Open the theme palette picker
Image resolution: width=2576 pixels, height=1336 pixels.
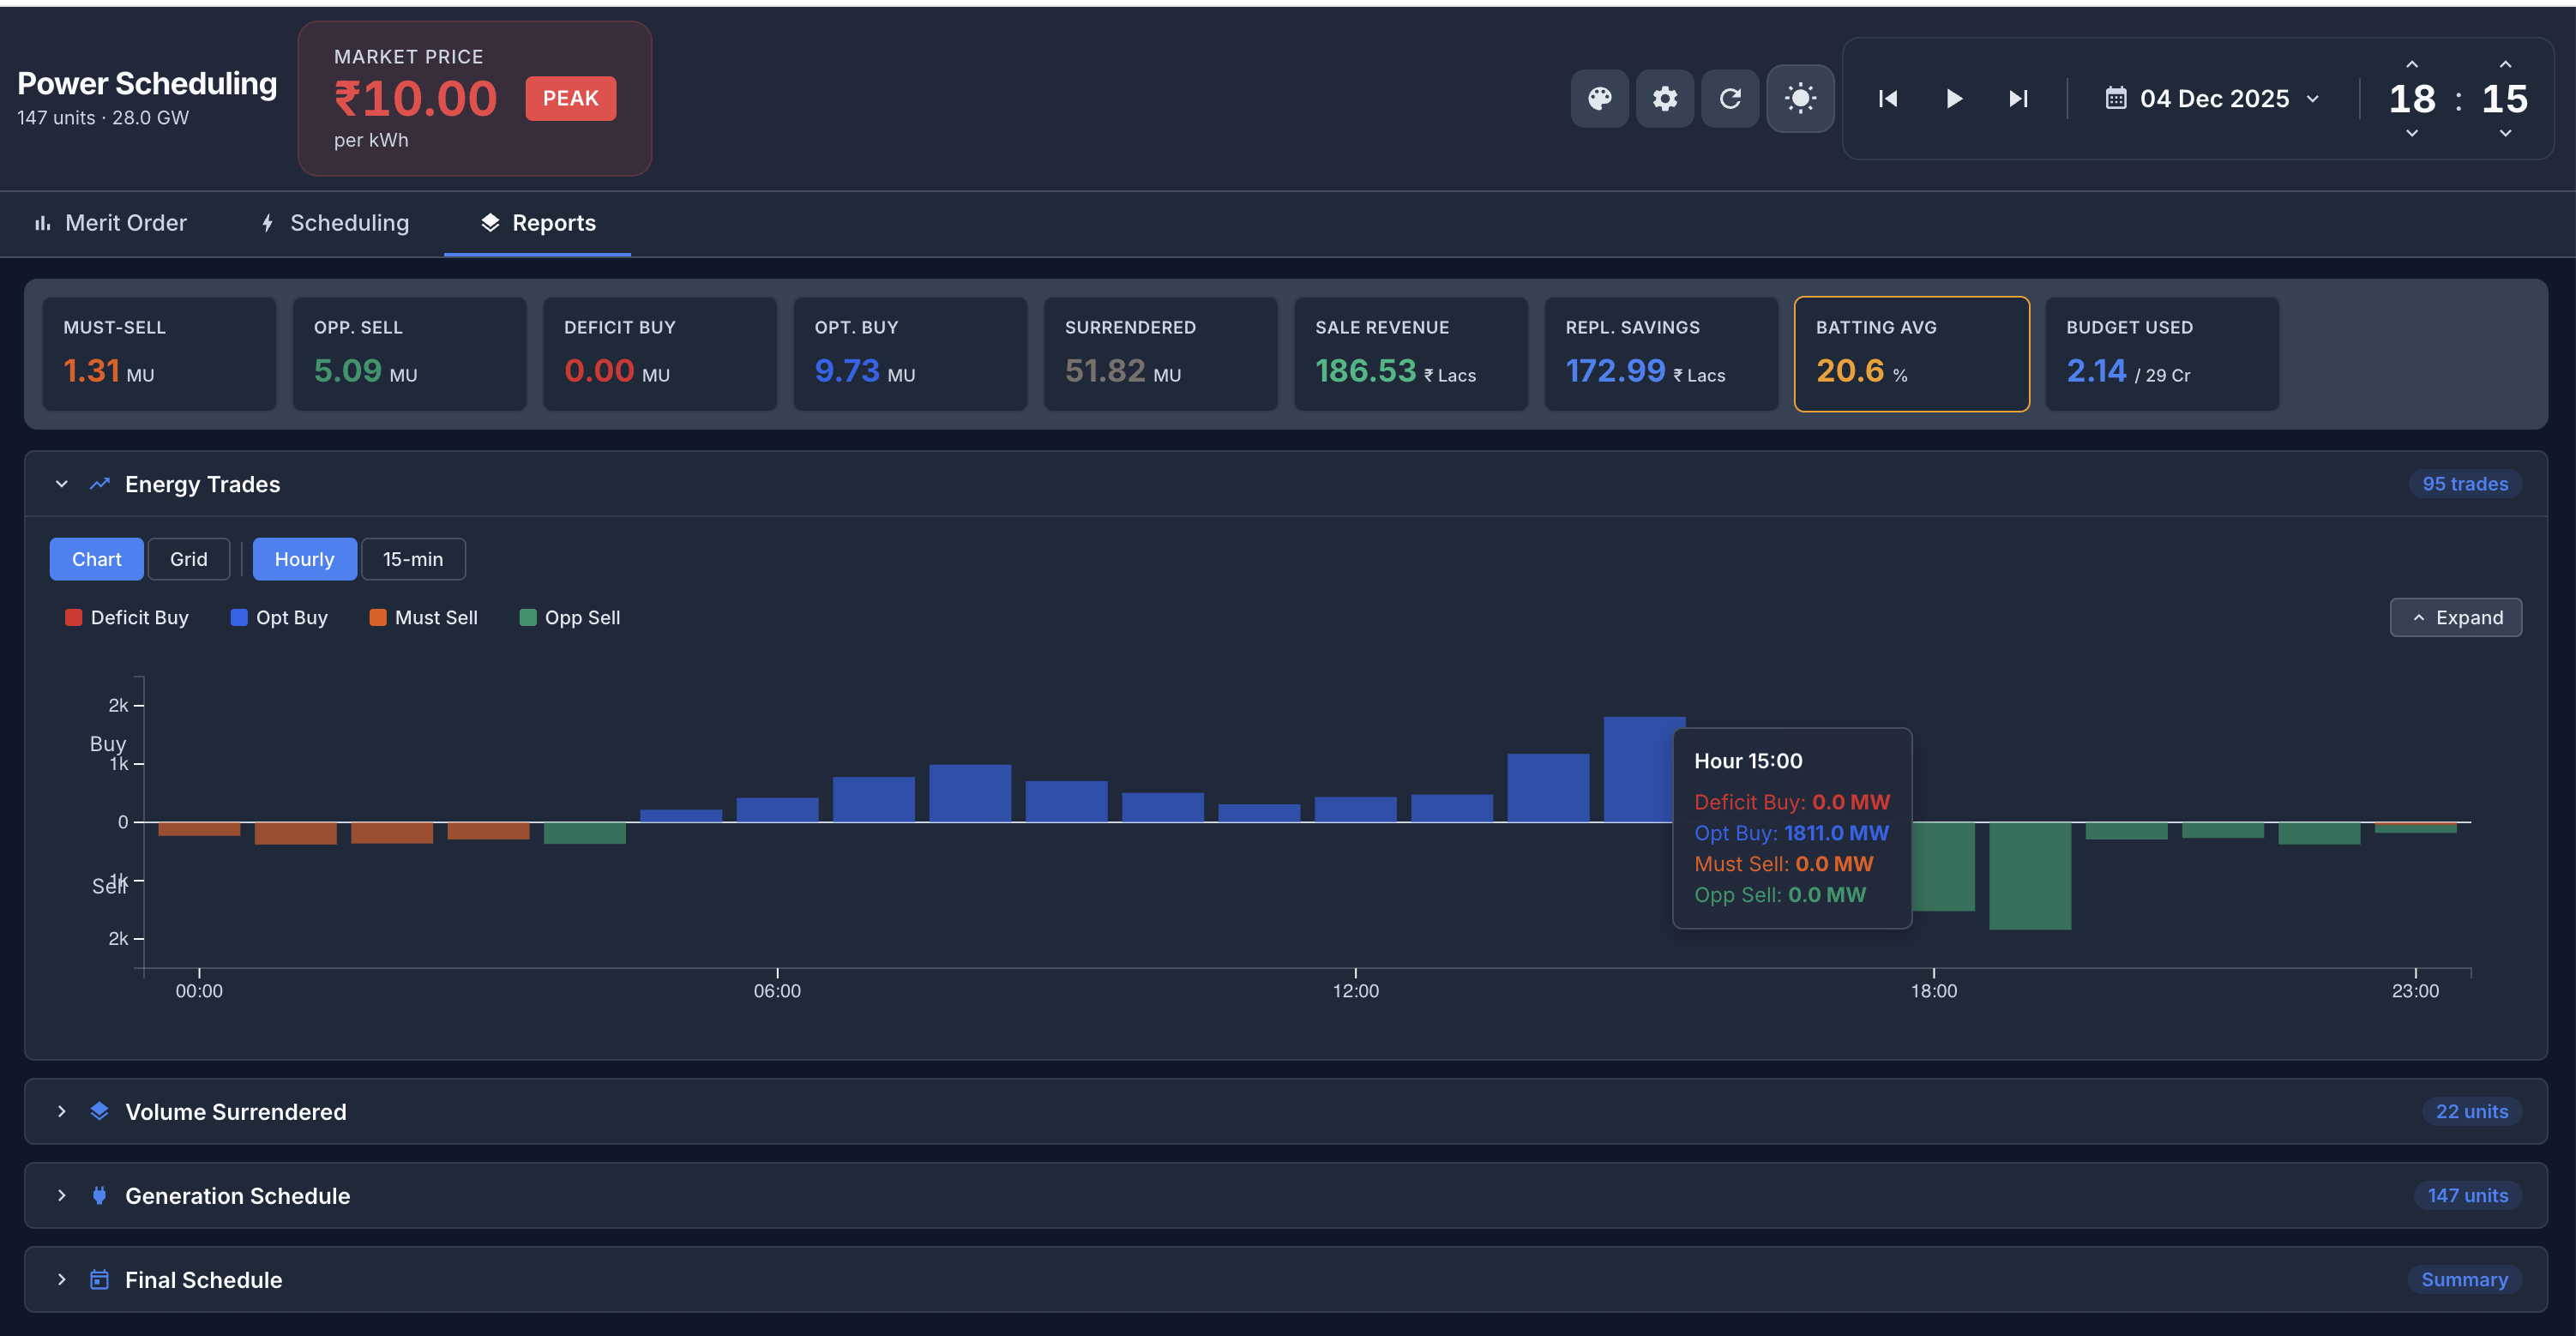pyautogui.click(x=1600, y=98)
